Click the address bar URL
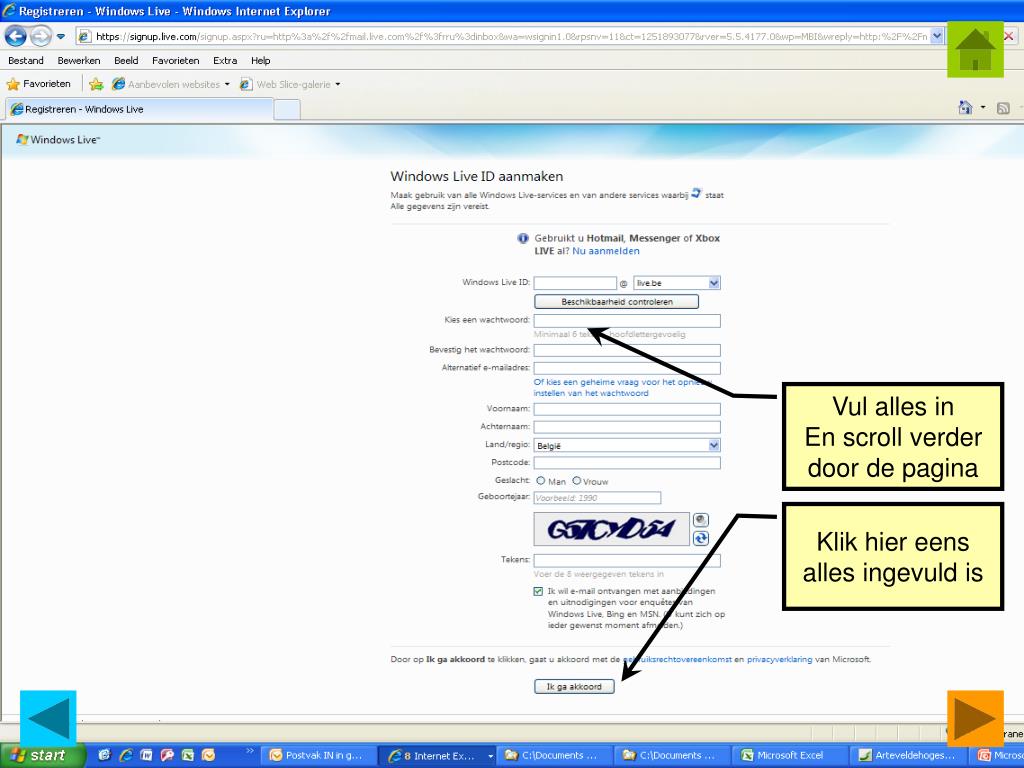 [x=511, y=37]
